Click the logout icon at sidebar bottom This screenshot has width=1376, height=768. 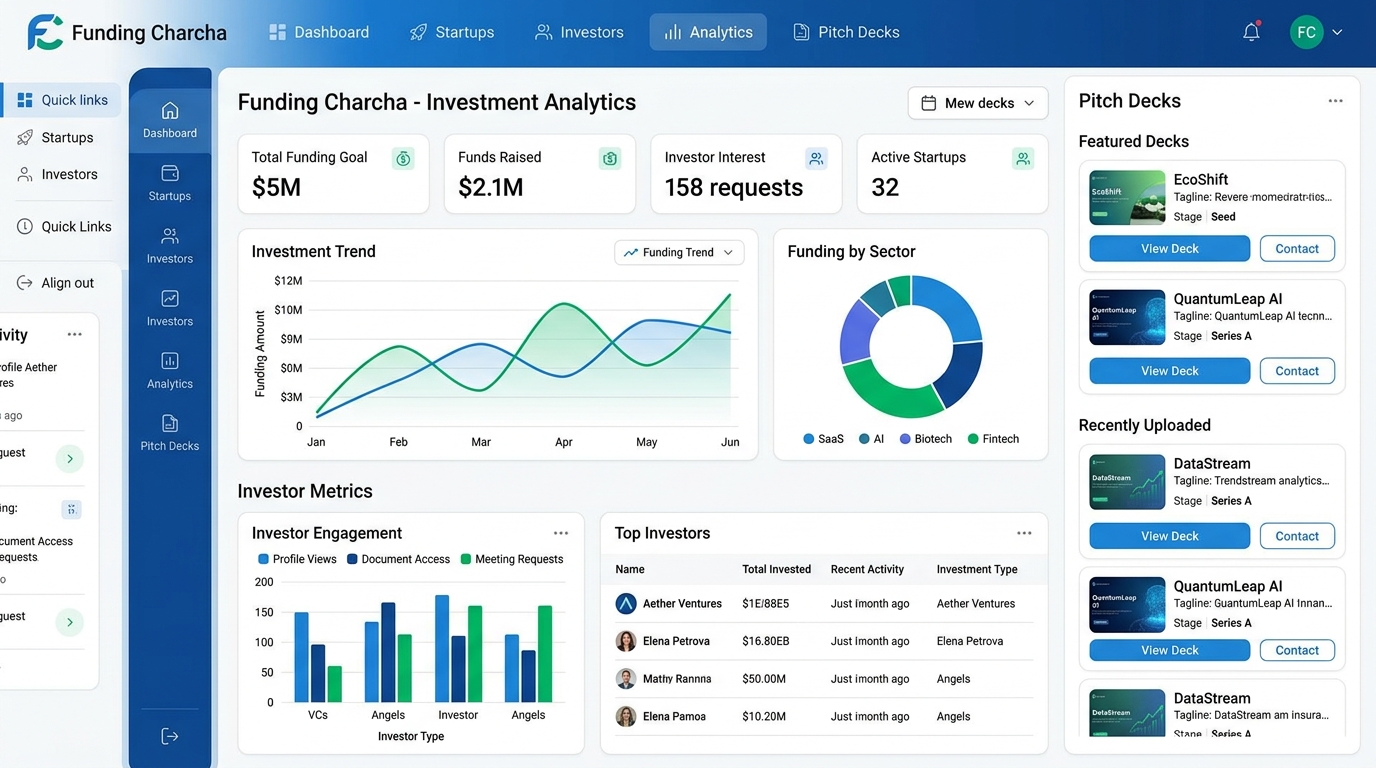click(170, 736)
